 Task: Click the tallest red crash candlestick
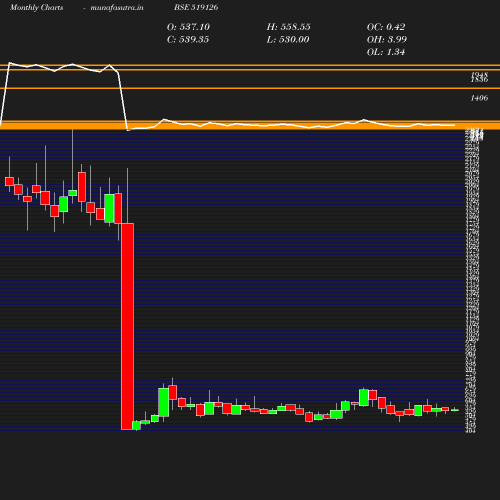[127, 326]
